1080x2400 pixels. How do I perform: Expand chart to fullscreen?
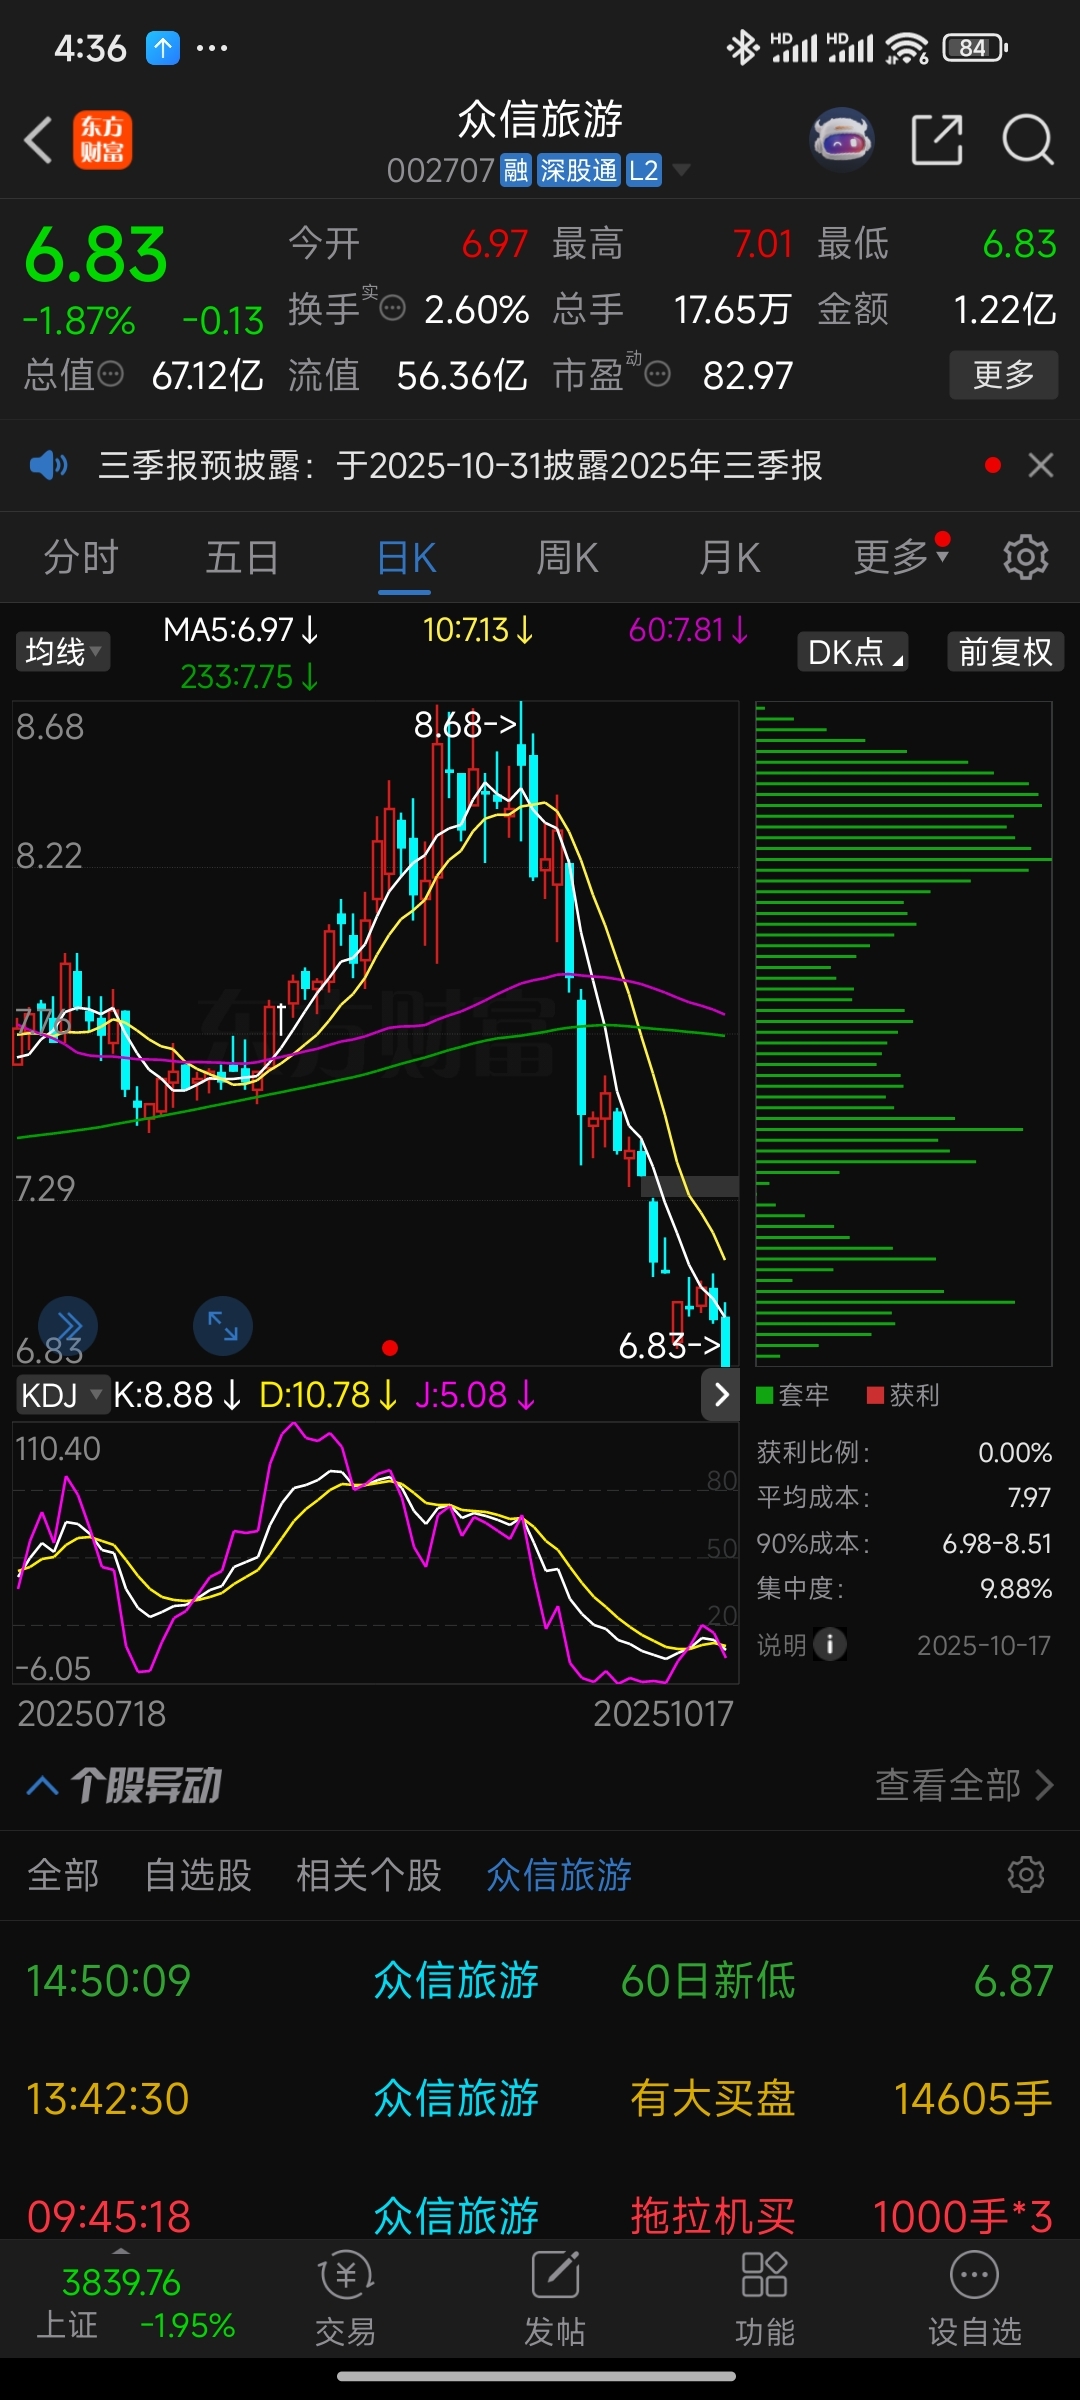(x=222, y=1326)
